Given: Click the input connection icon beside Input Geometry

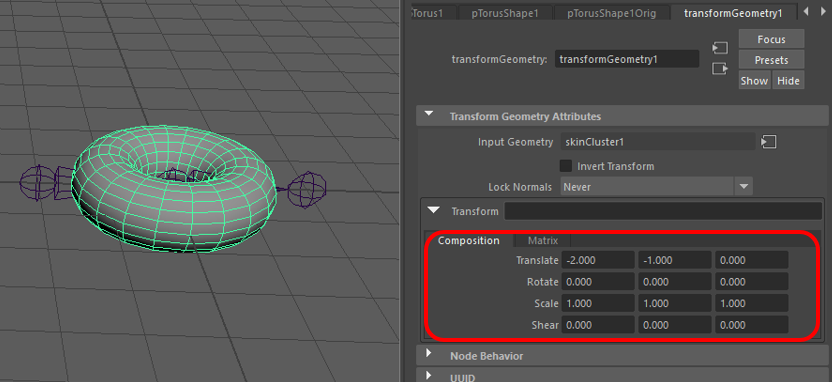Looking at the screenshot, I should pyautogui.click(x=768, y=142).
